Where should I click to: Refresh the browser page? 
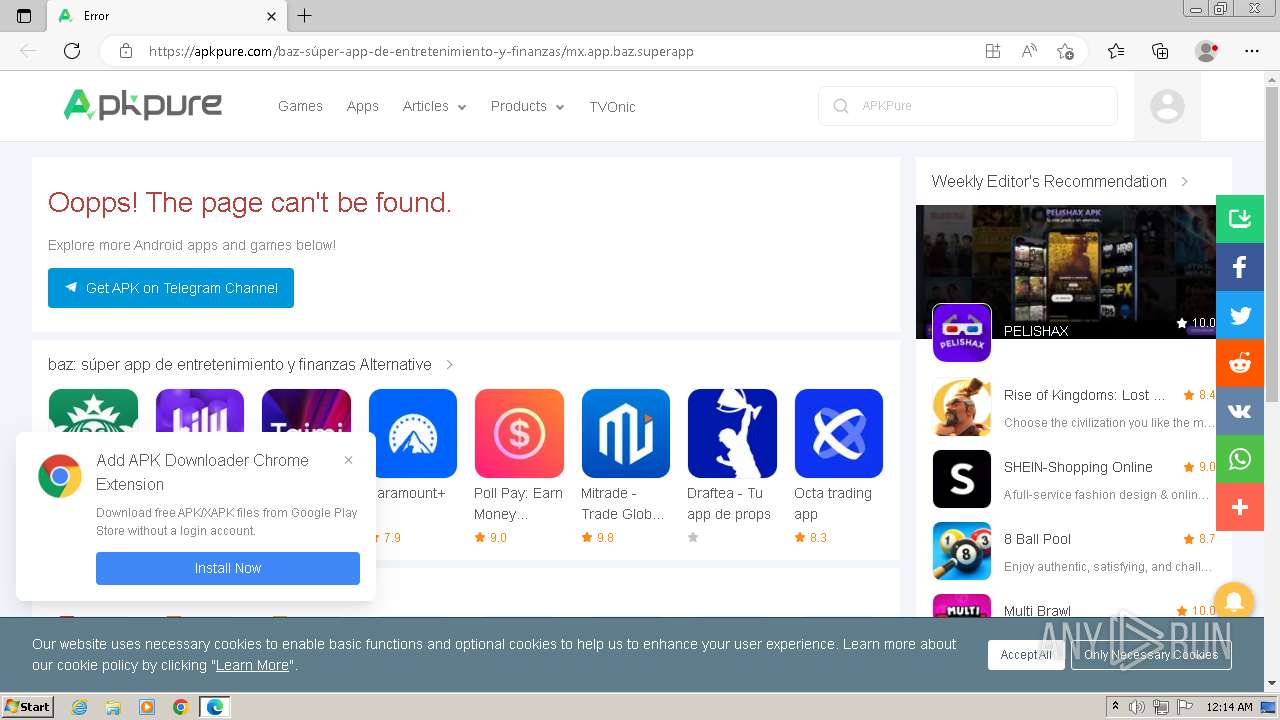click(x=72, y=51)
